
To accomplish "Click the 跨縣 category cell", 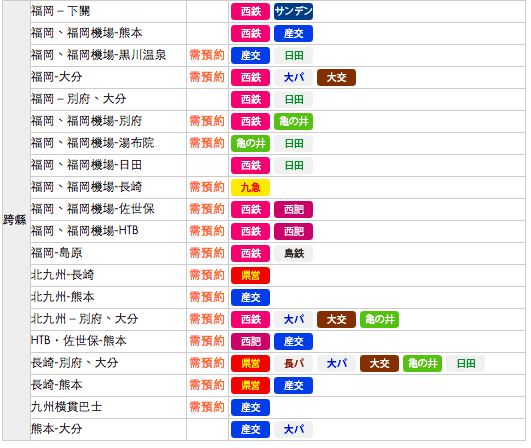I will [x=16, y=220].
